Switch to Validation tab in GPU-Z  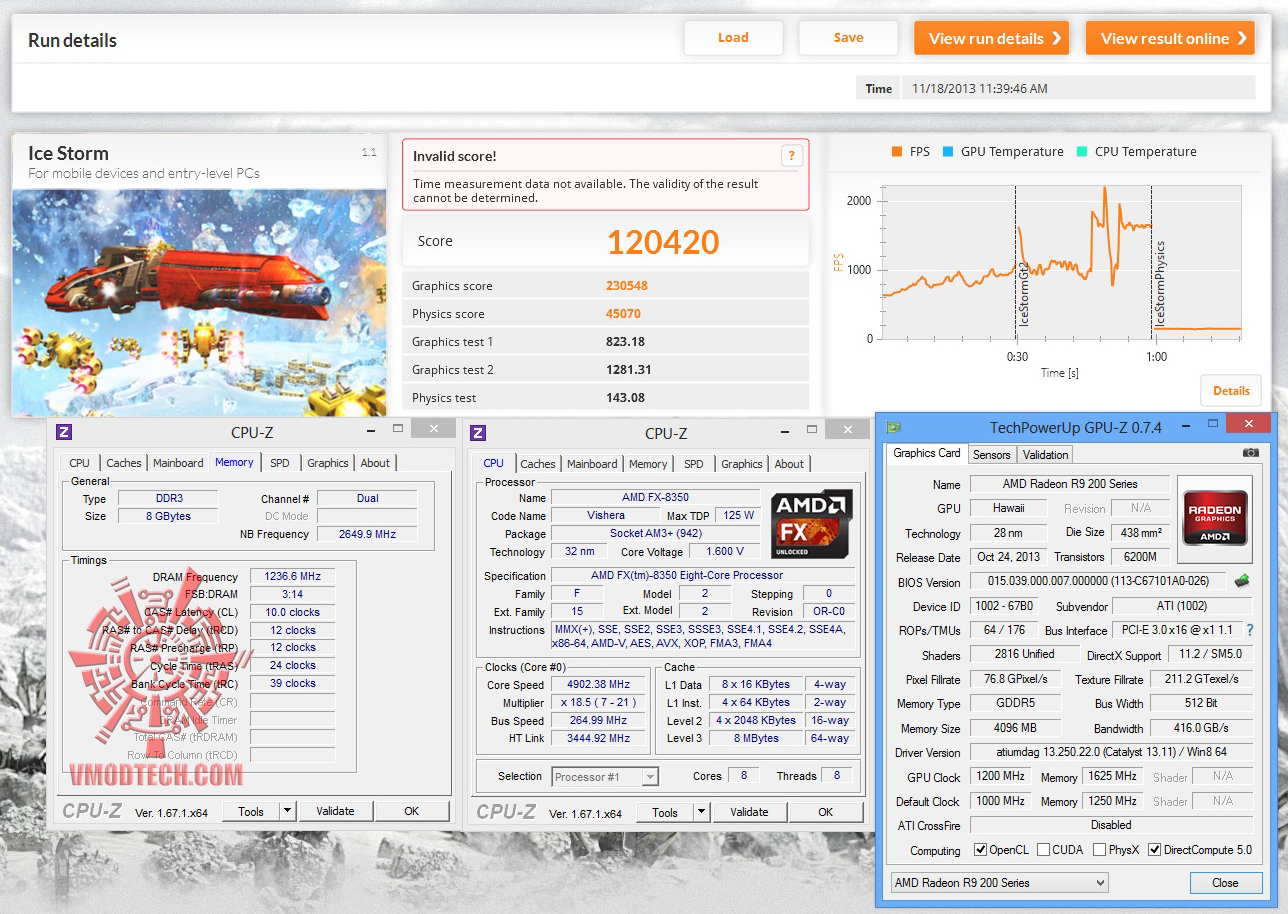1046,454
